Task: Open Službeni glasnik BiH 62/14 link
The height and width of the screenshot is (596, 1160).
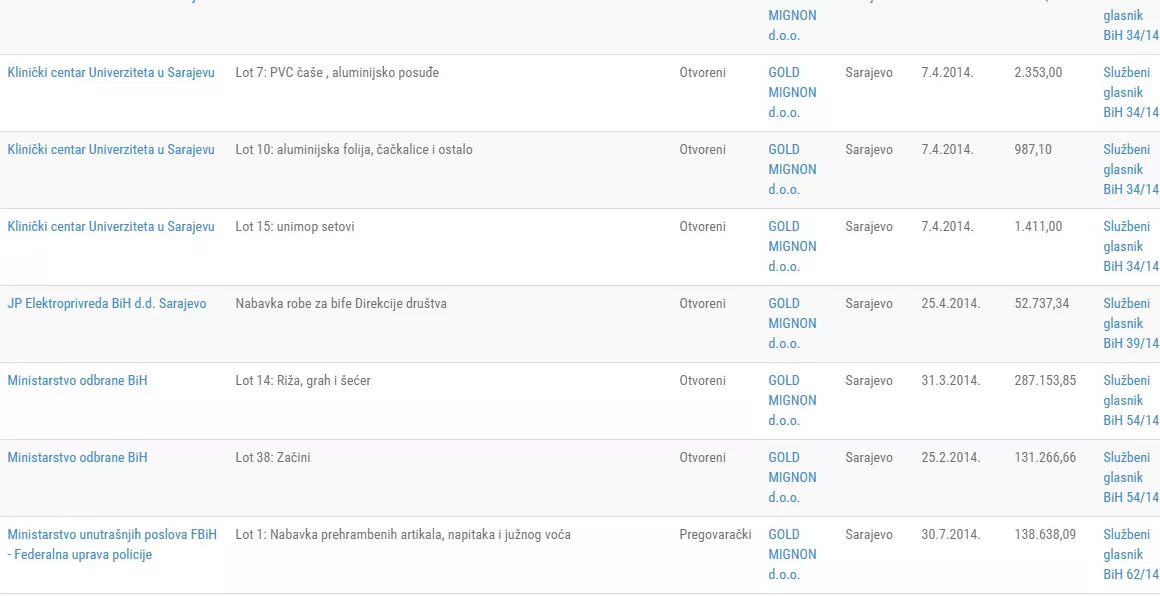Action: 1130,554
